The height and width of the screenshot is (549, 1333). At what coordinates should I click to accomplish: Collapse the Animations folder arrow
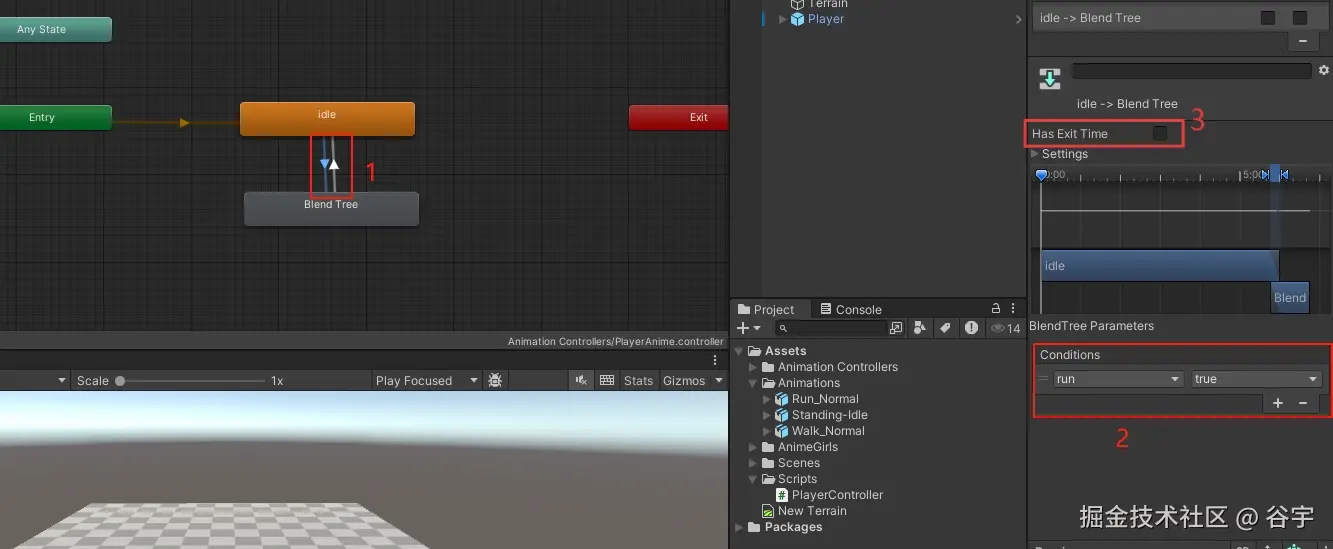tap(754, 383)
